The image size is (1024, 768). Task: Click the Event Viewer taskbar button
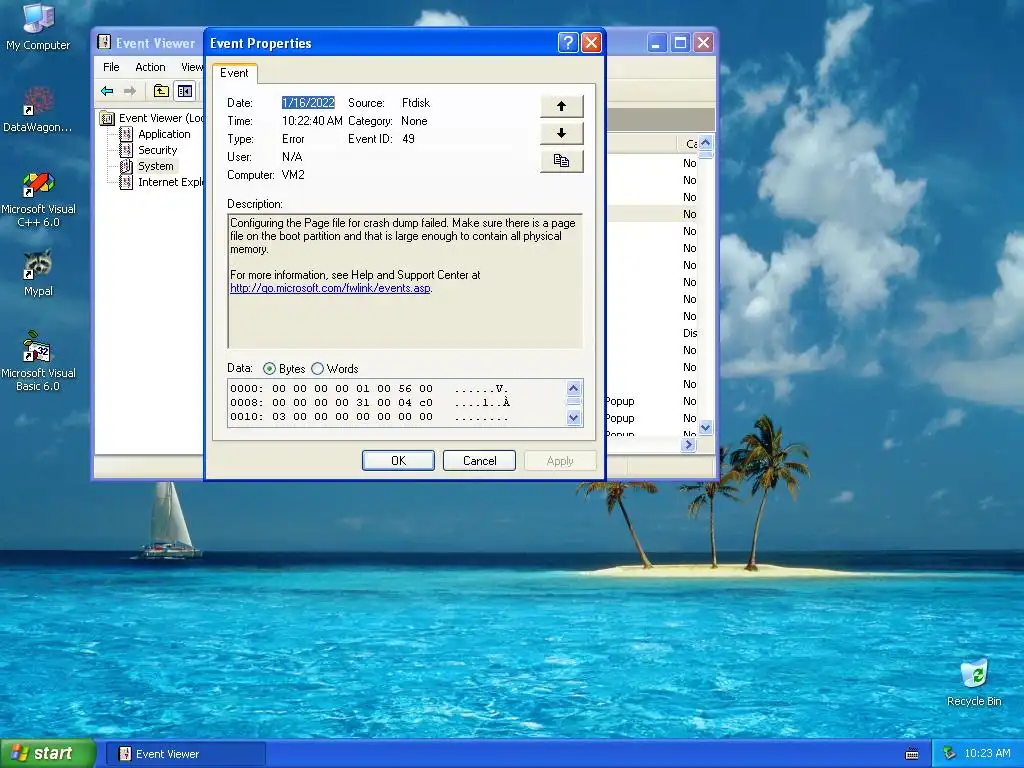click(185, 754)
